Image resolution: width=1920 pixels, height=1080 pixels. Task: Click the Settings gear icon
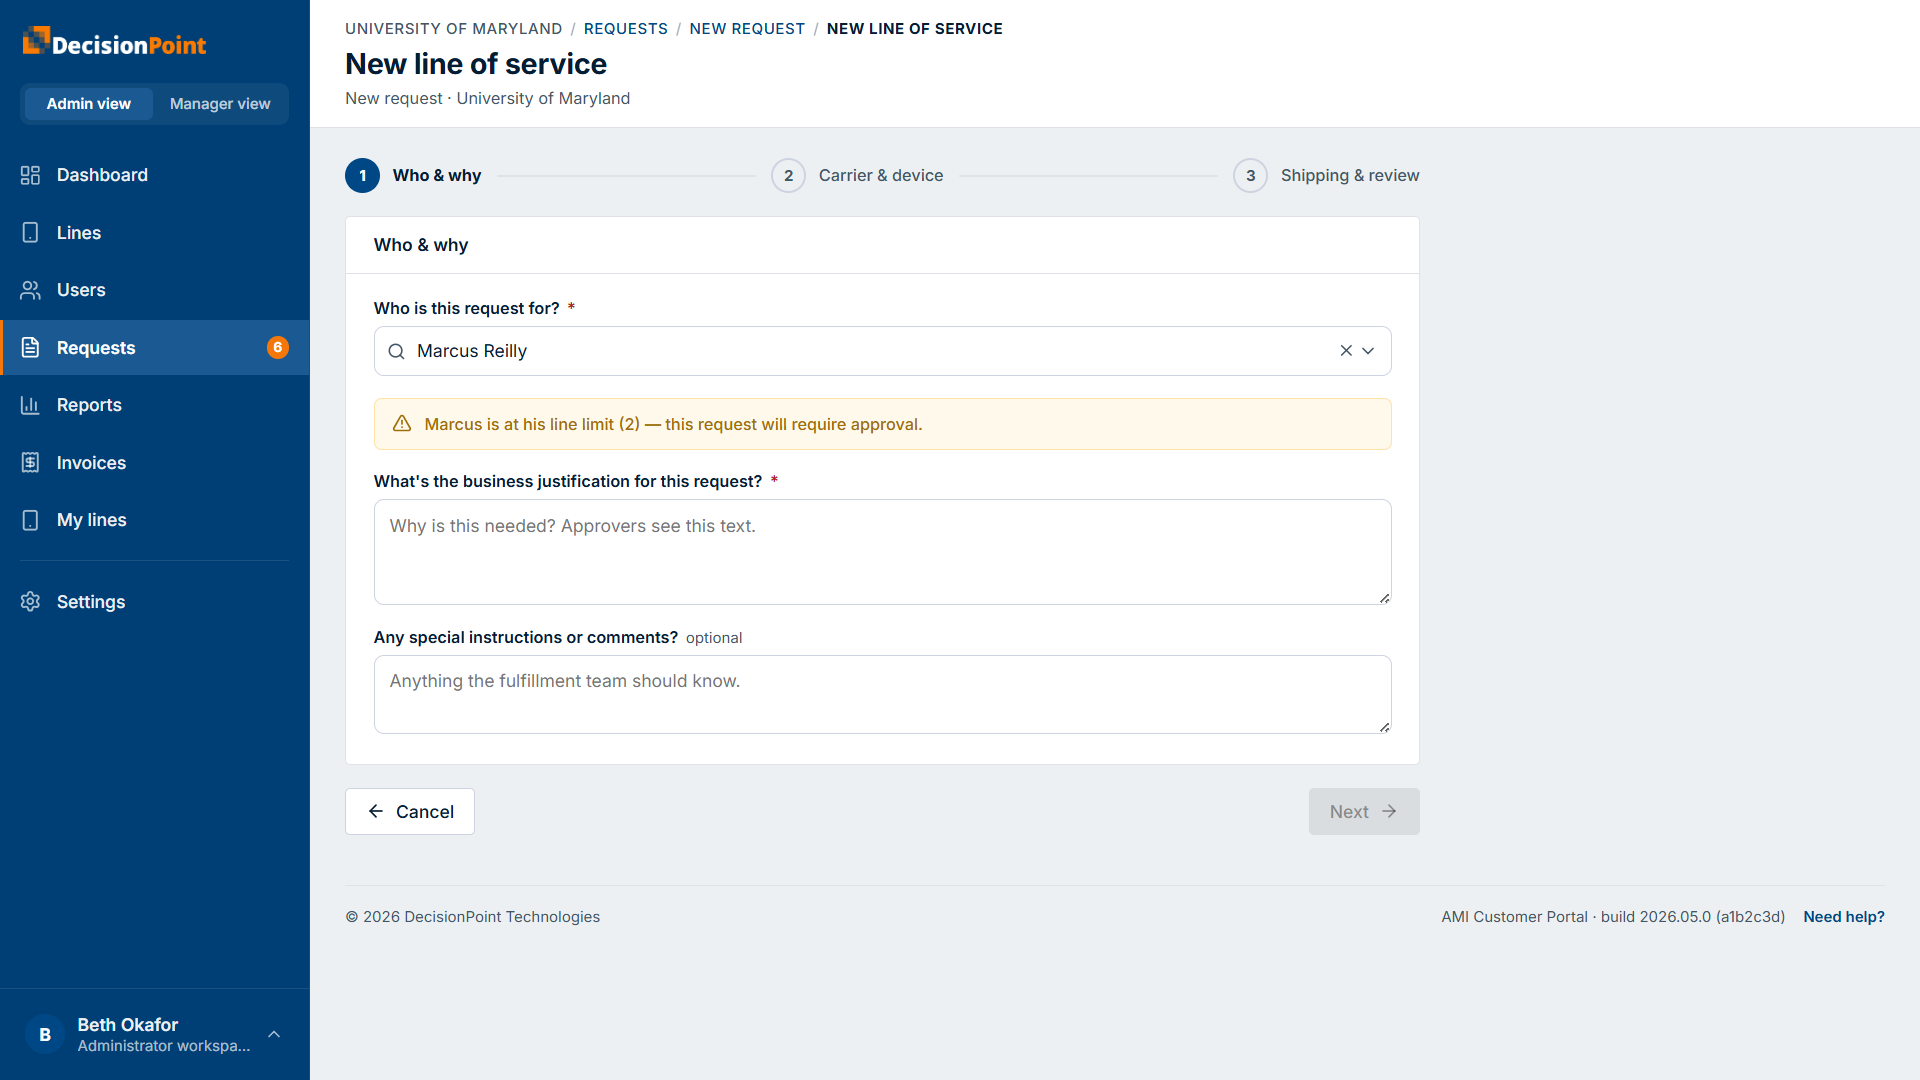click(x=30, y=602)
